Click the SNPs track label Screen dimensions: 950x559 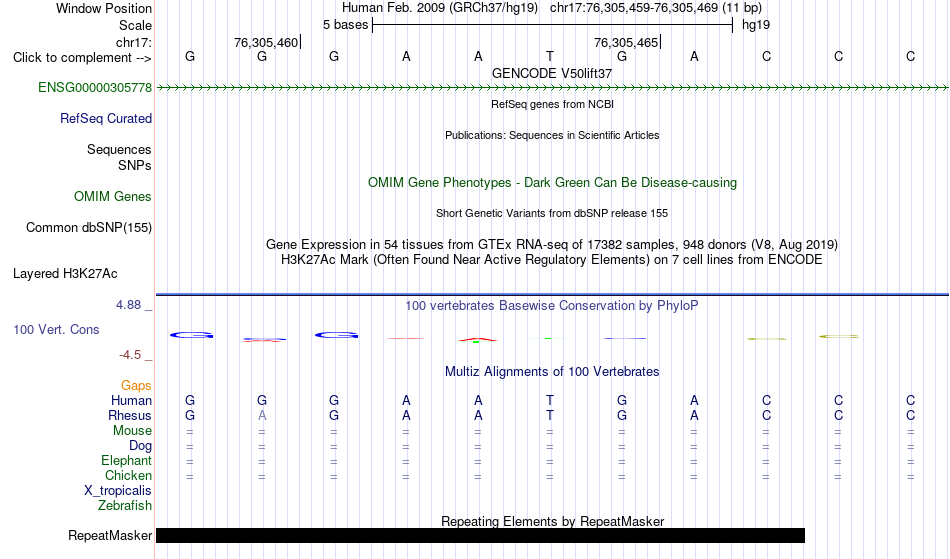pos(135,166)
